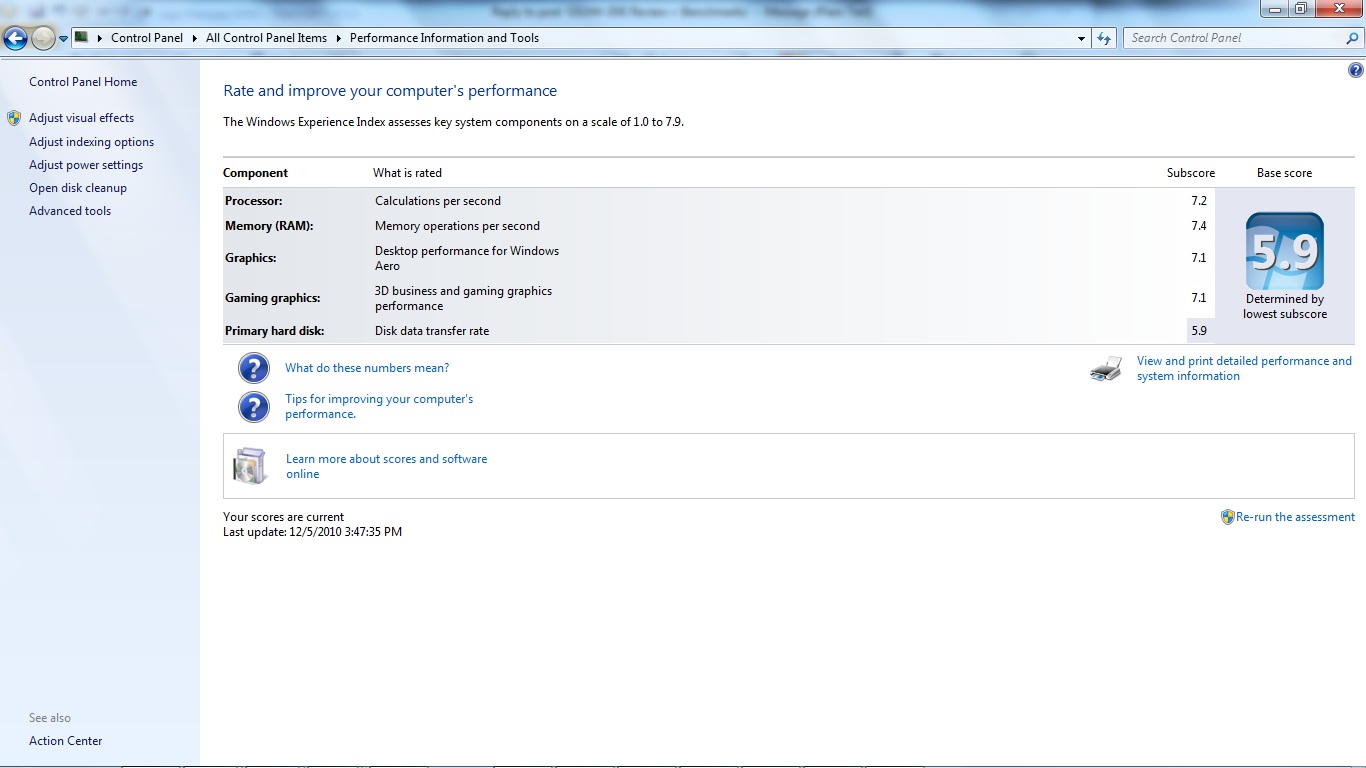Screen dimensions: 1366x768
Task: Open the Help question mark icon
Action: tap(1355, 70)
